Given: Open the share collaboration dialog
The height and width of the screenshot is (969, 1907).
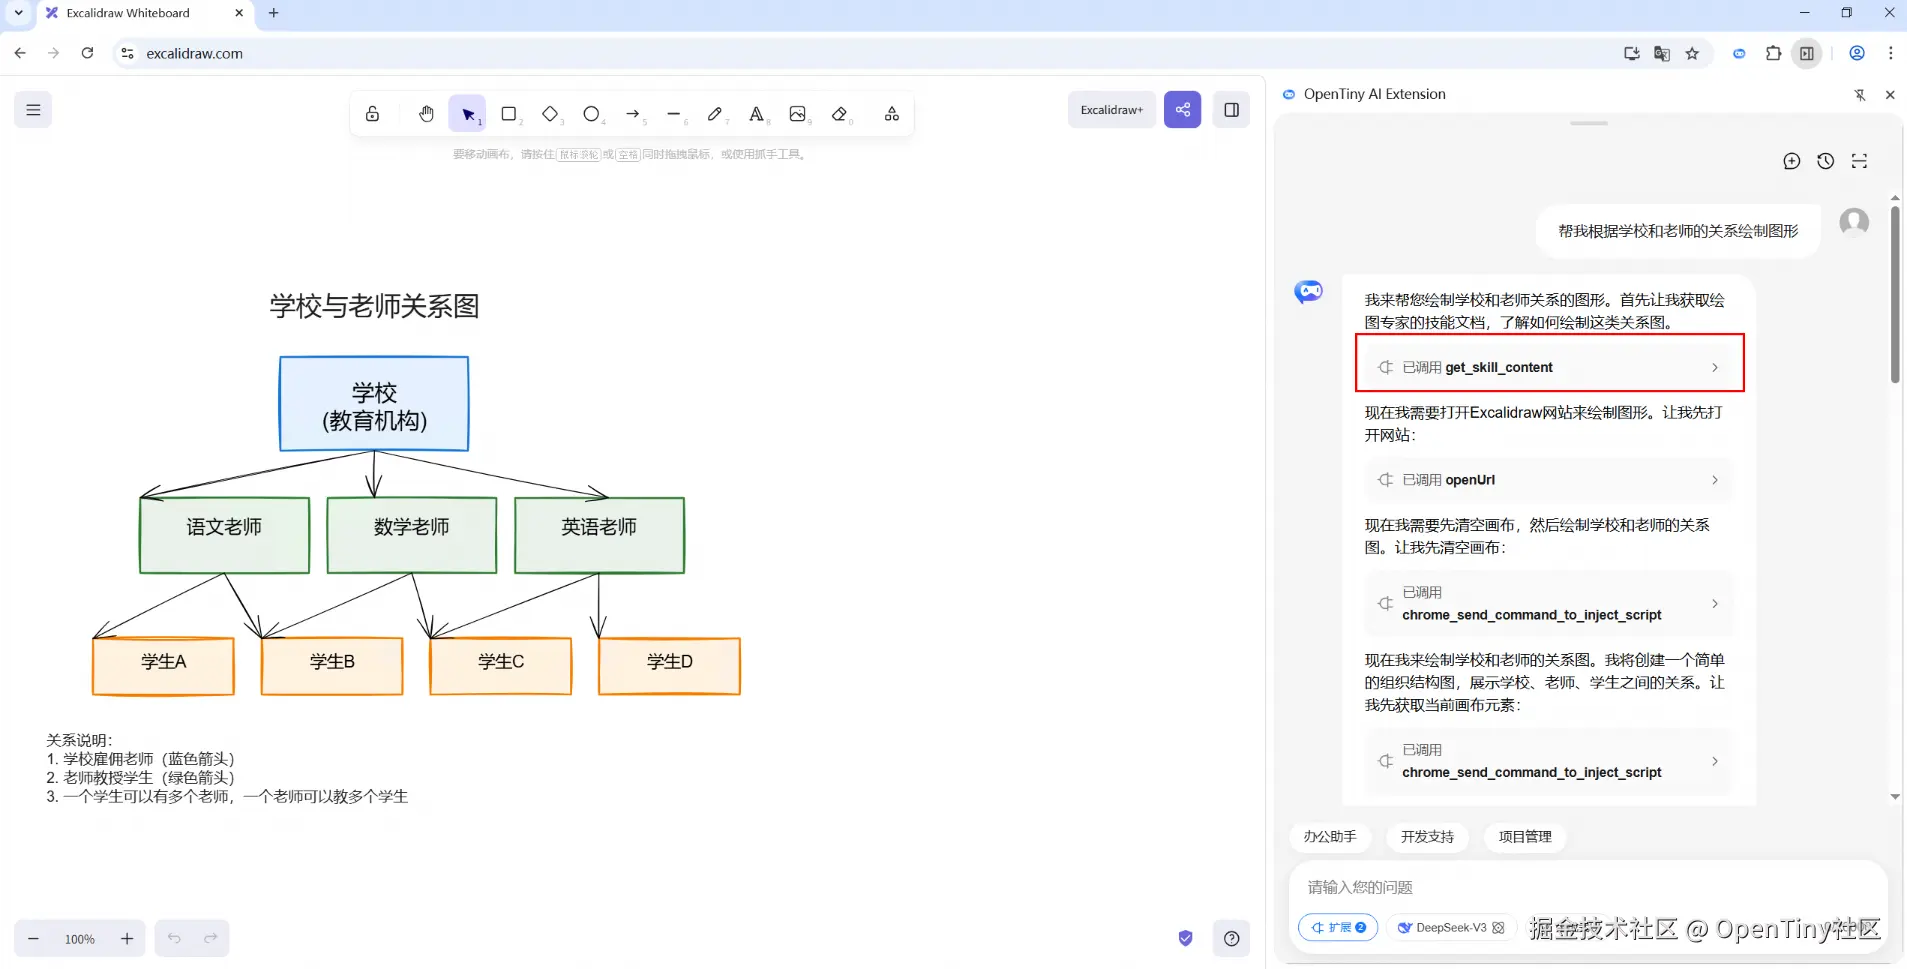Looking at the screenshot, I should [1183, 110].
